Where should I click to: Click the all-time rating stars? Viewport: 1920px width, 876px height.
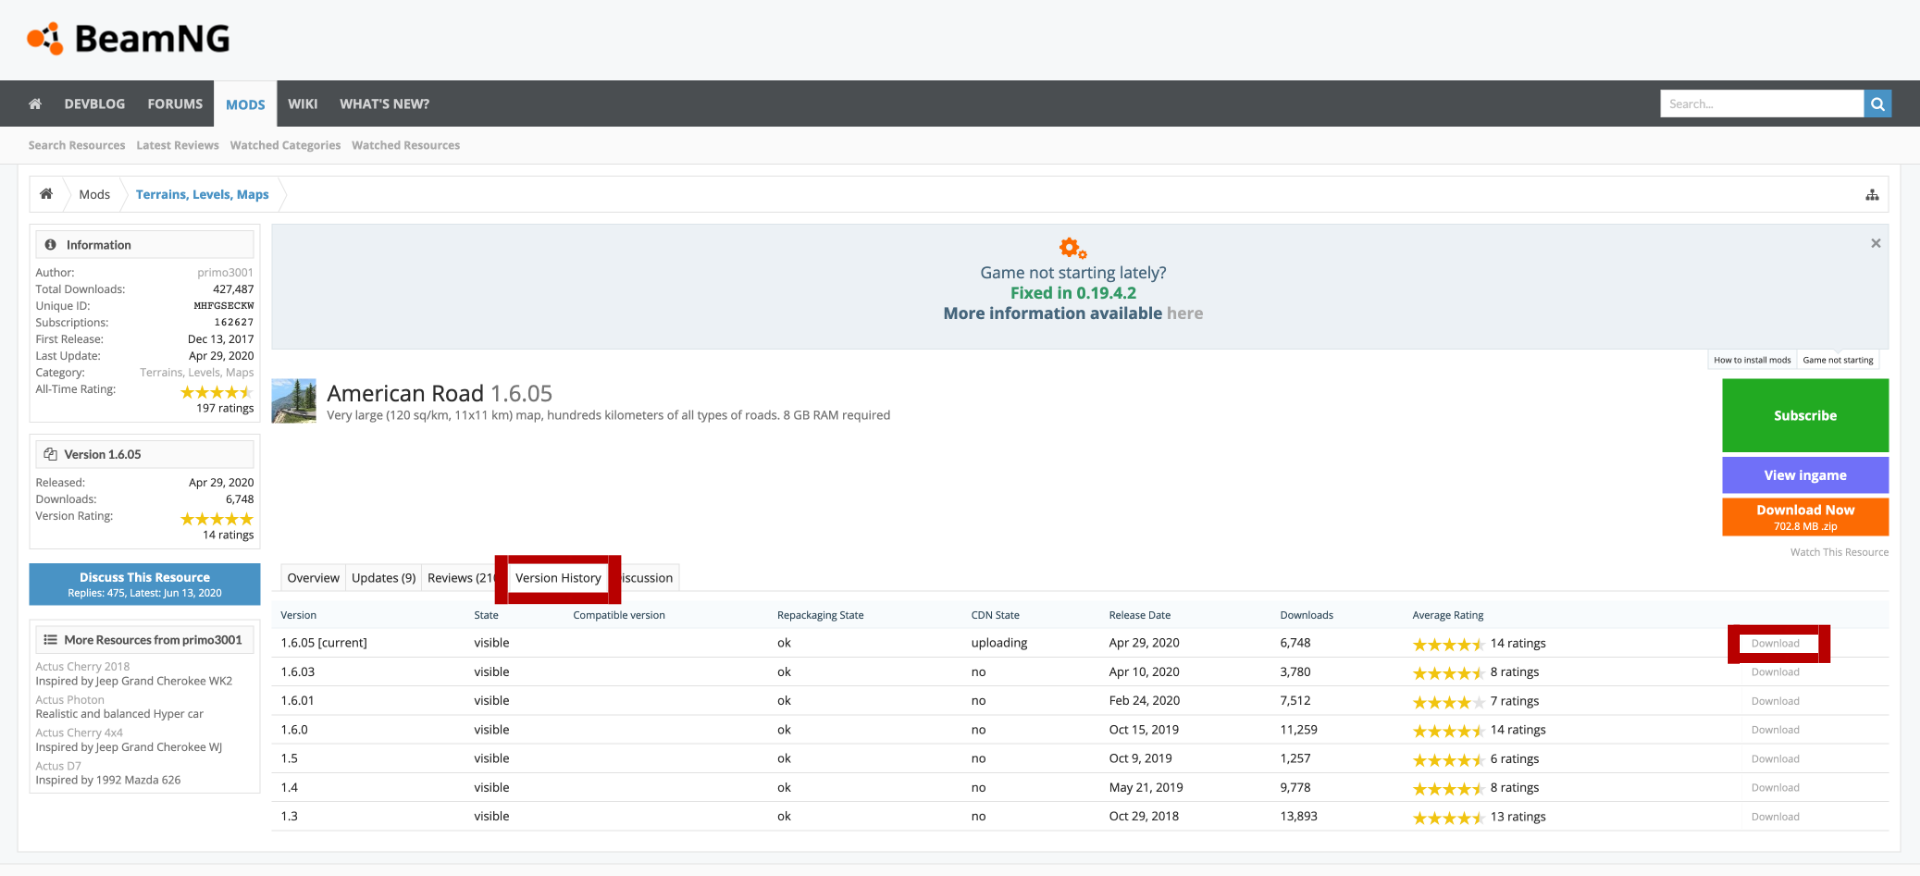[x=217, y=392]
